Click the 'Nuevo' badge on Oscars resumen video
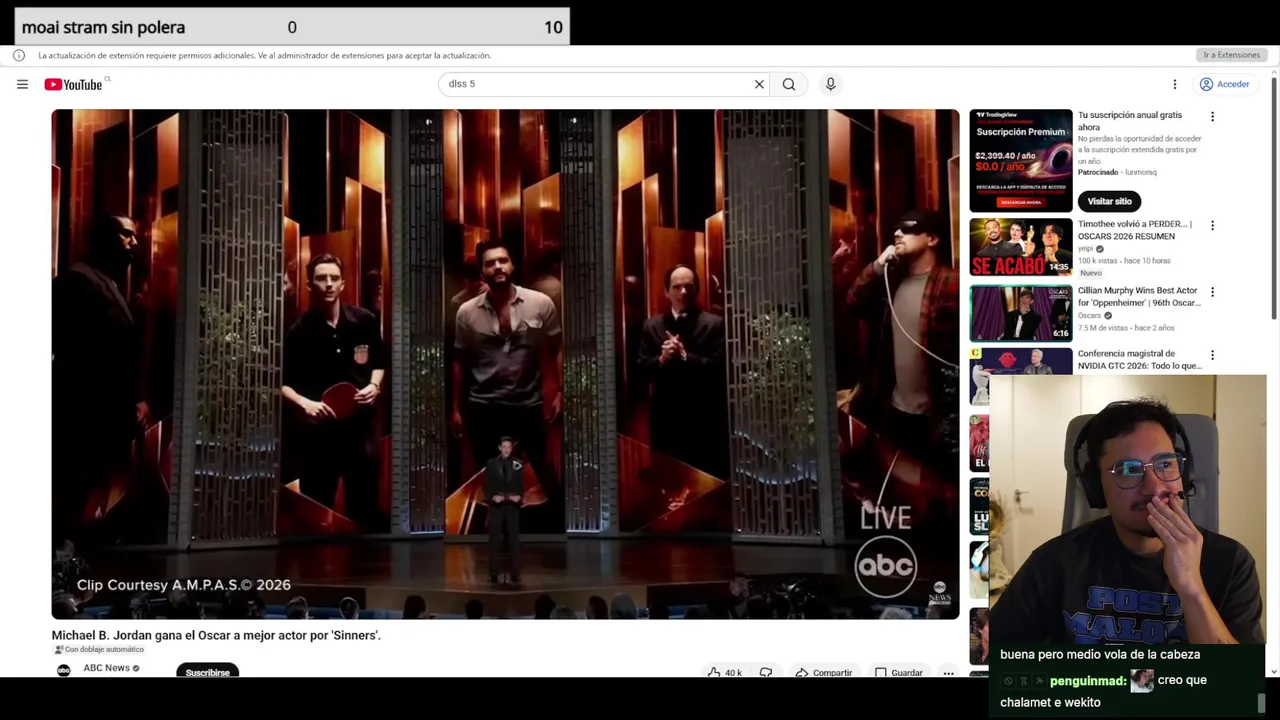This screenshot has height=720, width=1280. [x=1090, y=273]
